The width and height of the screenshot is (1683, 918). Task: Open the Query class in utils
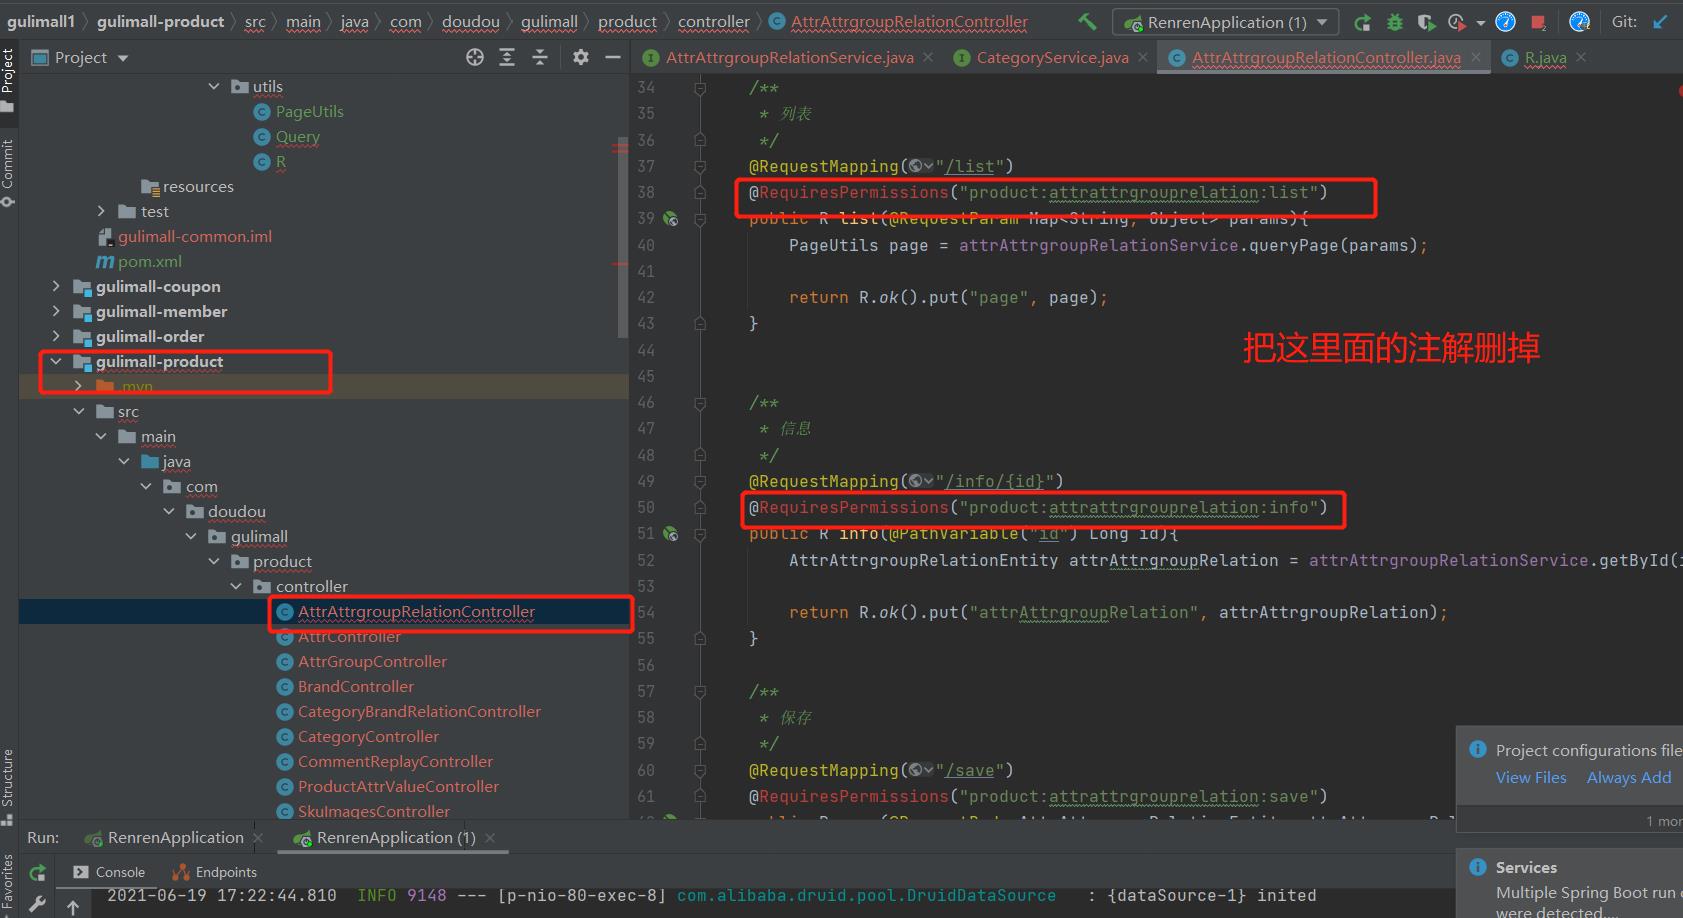298,137
